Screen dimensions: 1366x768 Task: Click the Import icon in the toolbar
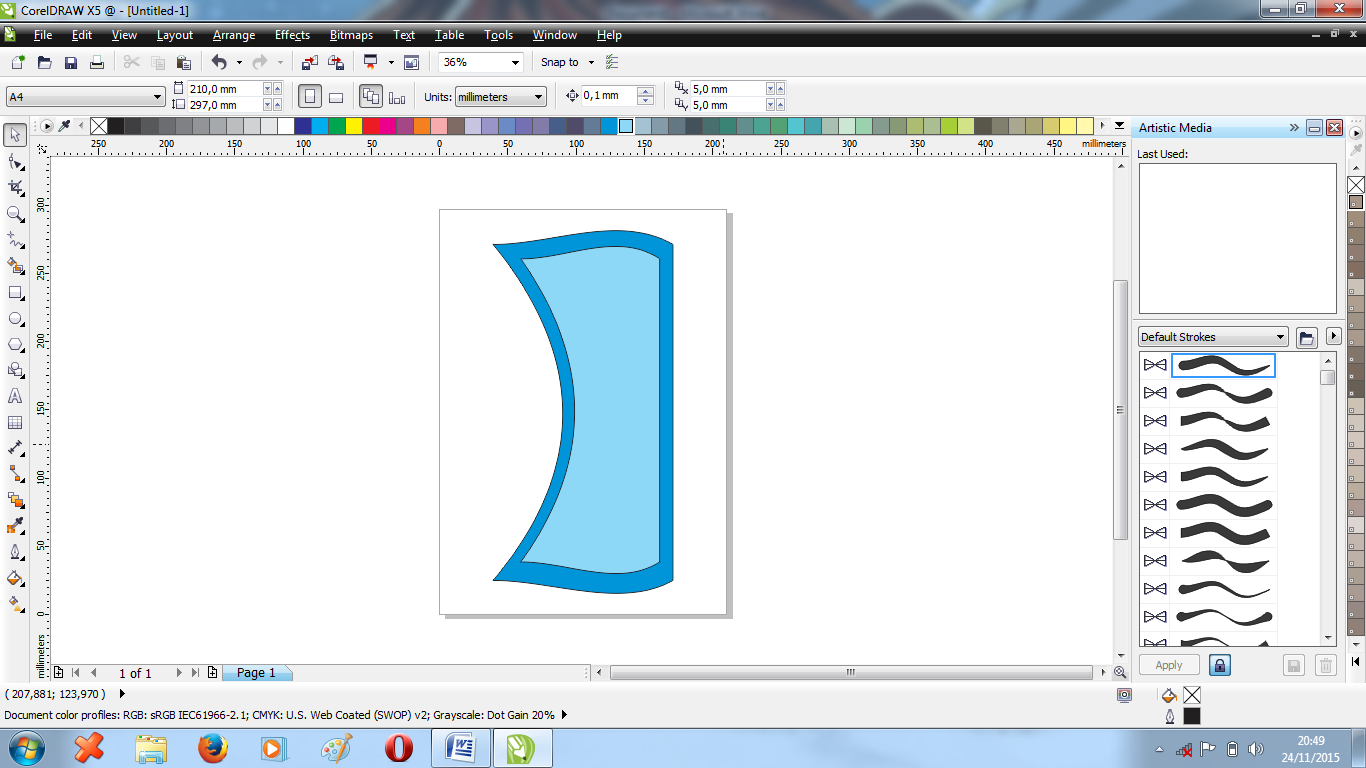(310, 62)
